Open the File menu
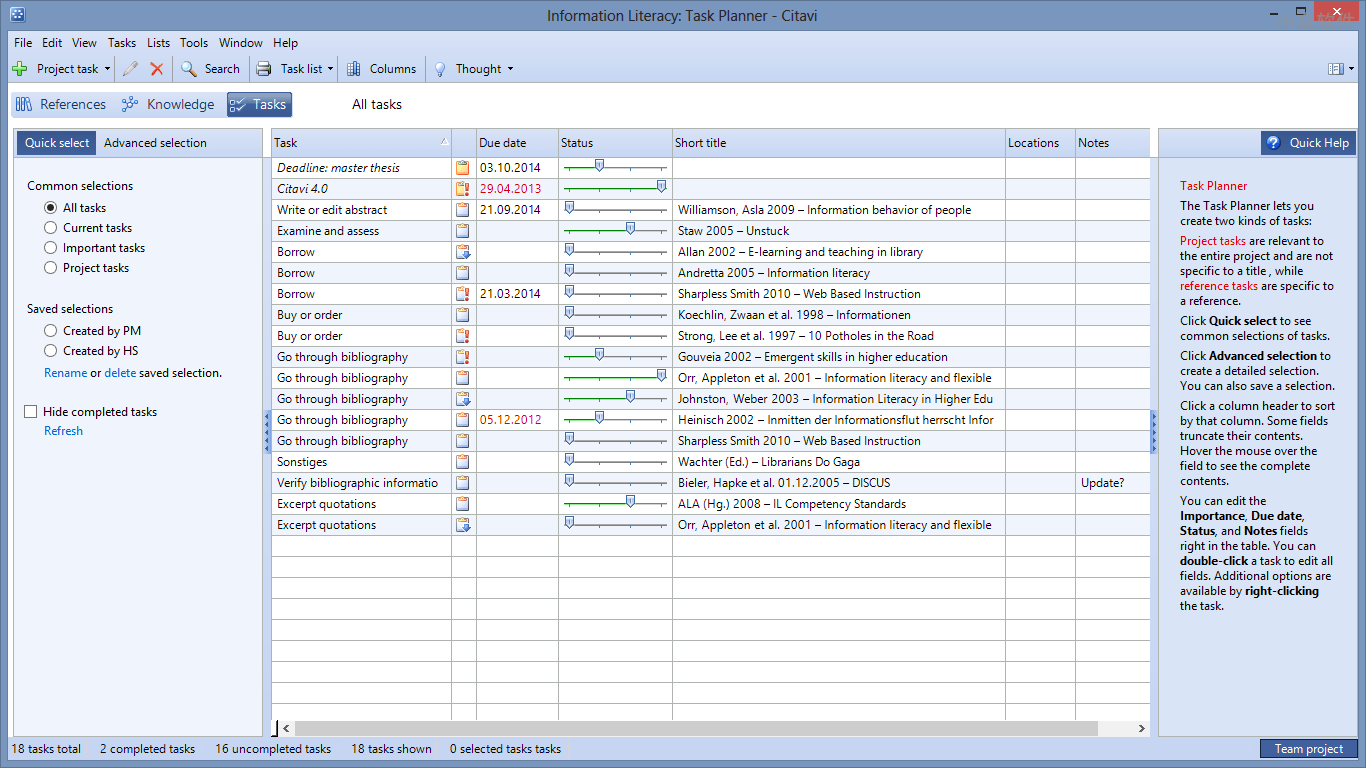This screenshot has width=1366, height=768. (23, 43)
